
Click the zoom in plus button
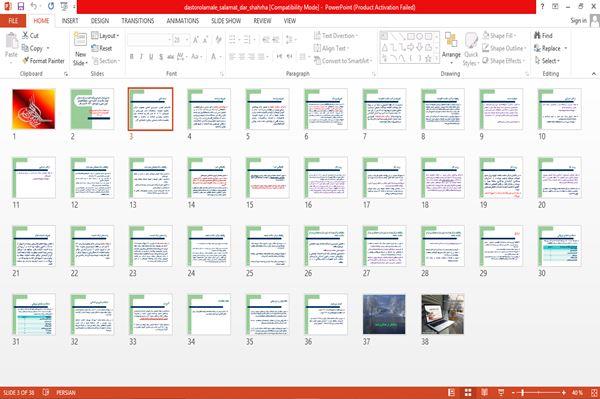pos(564,392)
